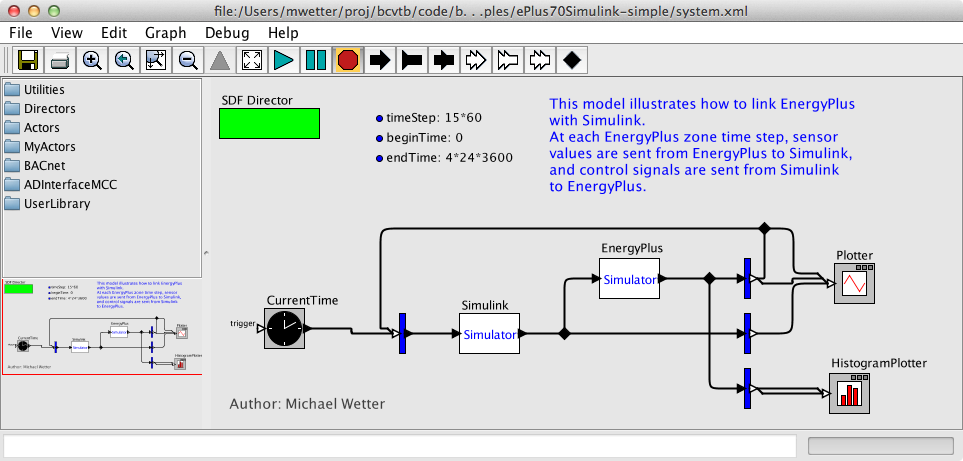This screenshot has width=963, height=461.
Task: Click the blue bar after the EnergyPlus actor
Action: pyautogui.click(x=747, y=279)
